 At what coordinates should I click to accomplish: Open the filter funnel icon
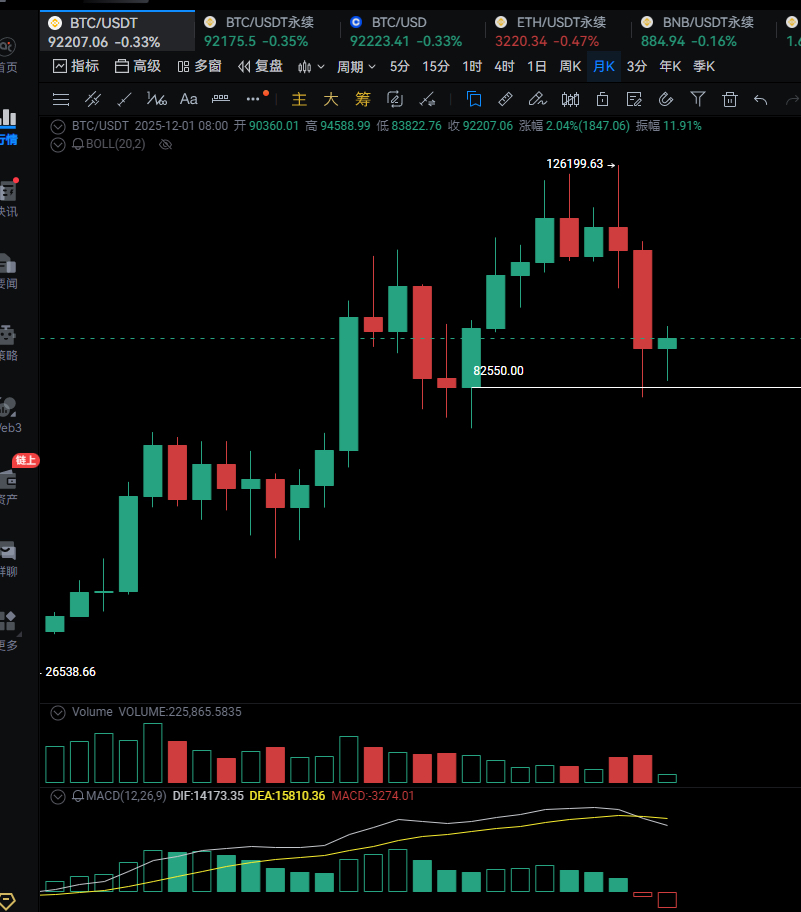[x=698, y=99]
